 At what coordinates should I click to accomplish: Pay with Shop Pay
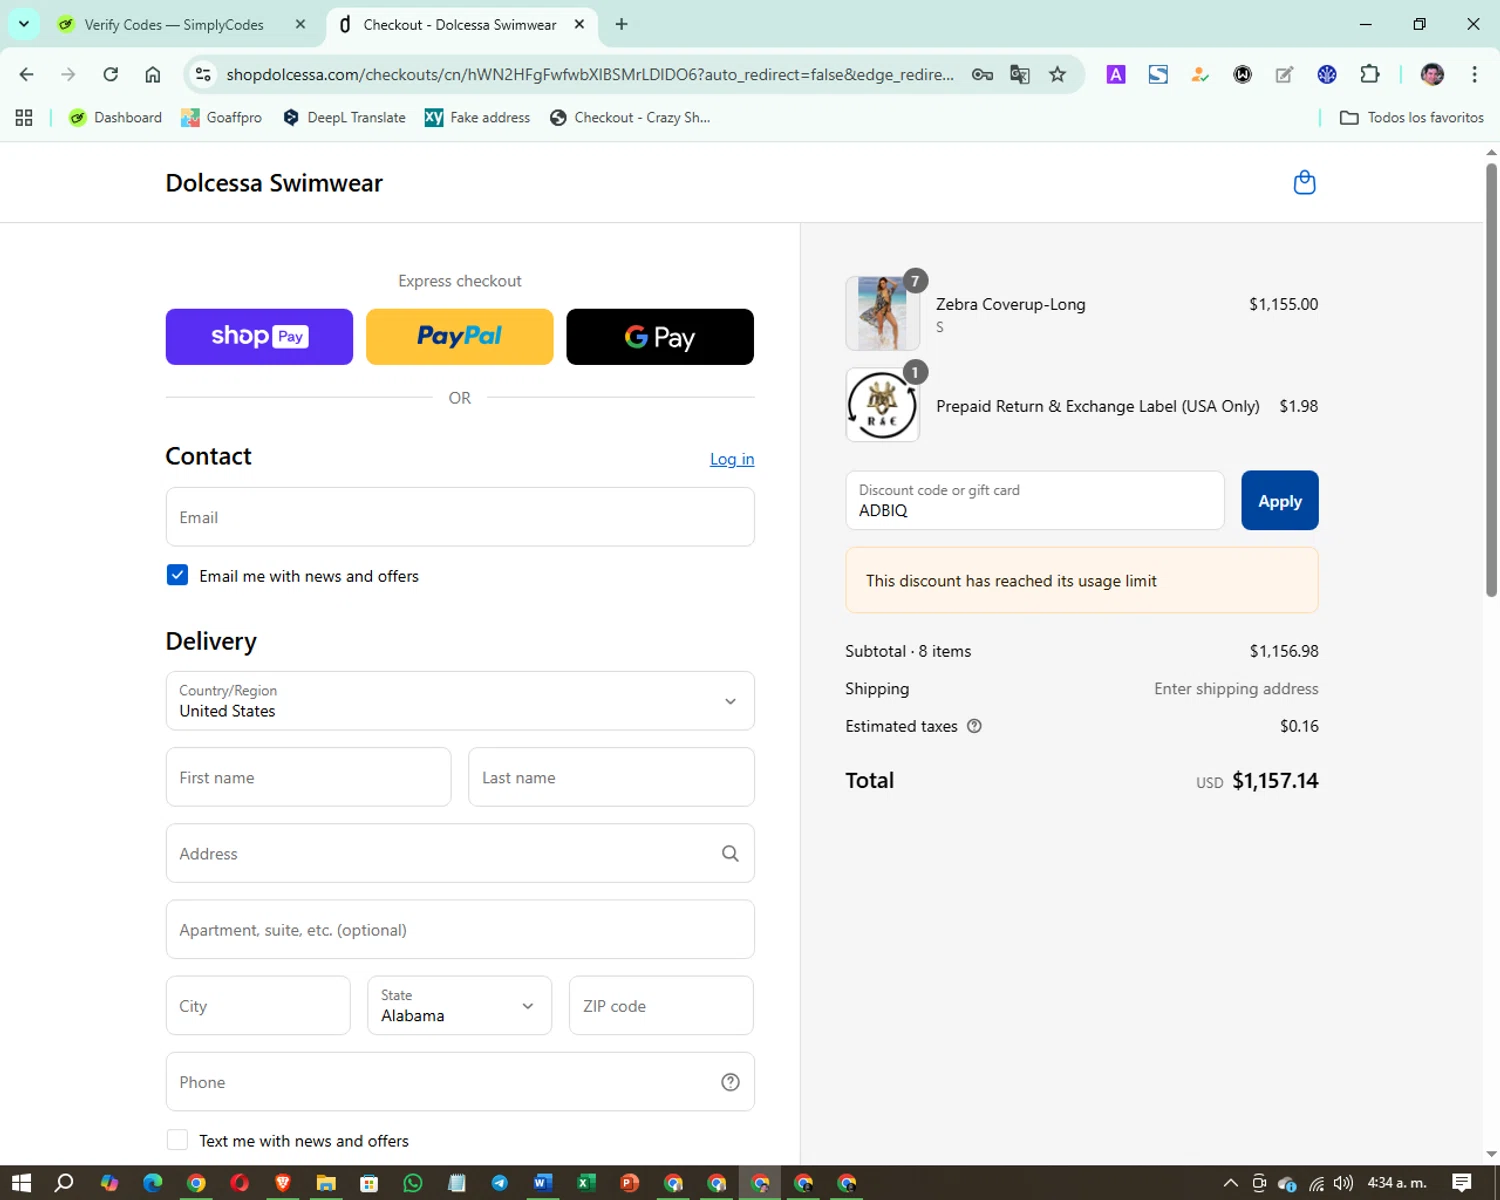click(x=259, y=337)
